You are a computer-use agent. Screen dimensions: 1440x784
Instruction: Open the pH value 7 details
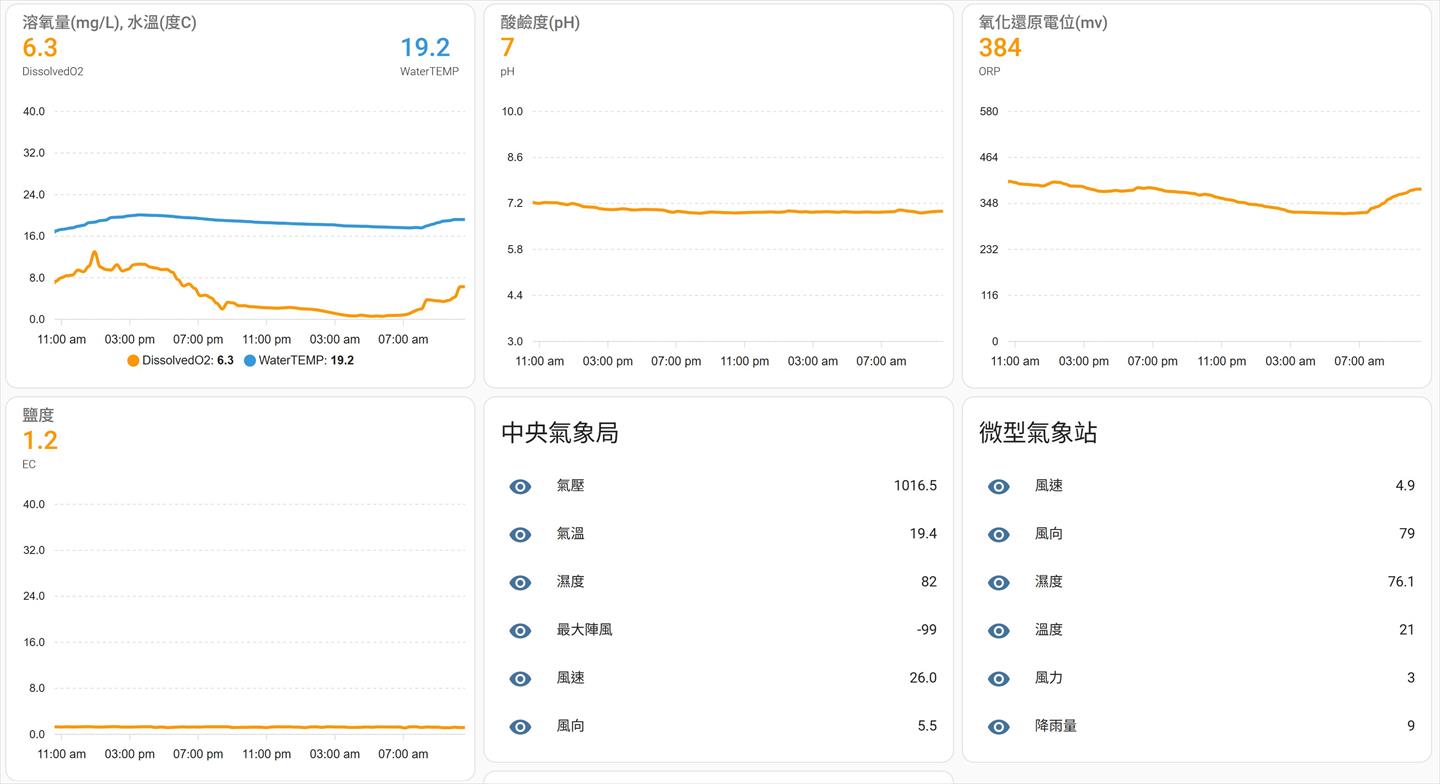(507, 48)
